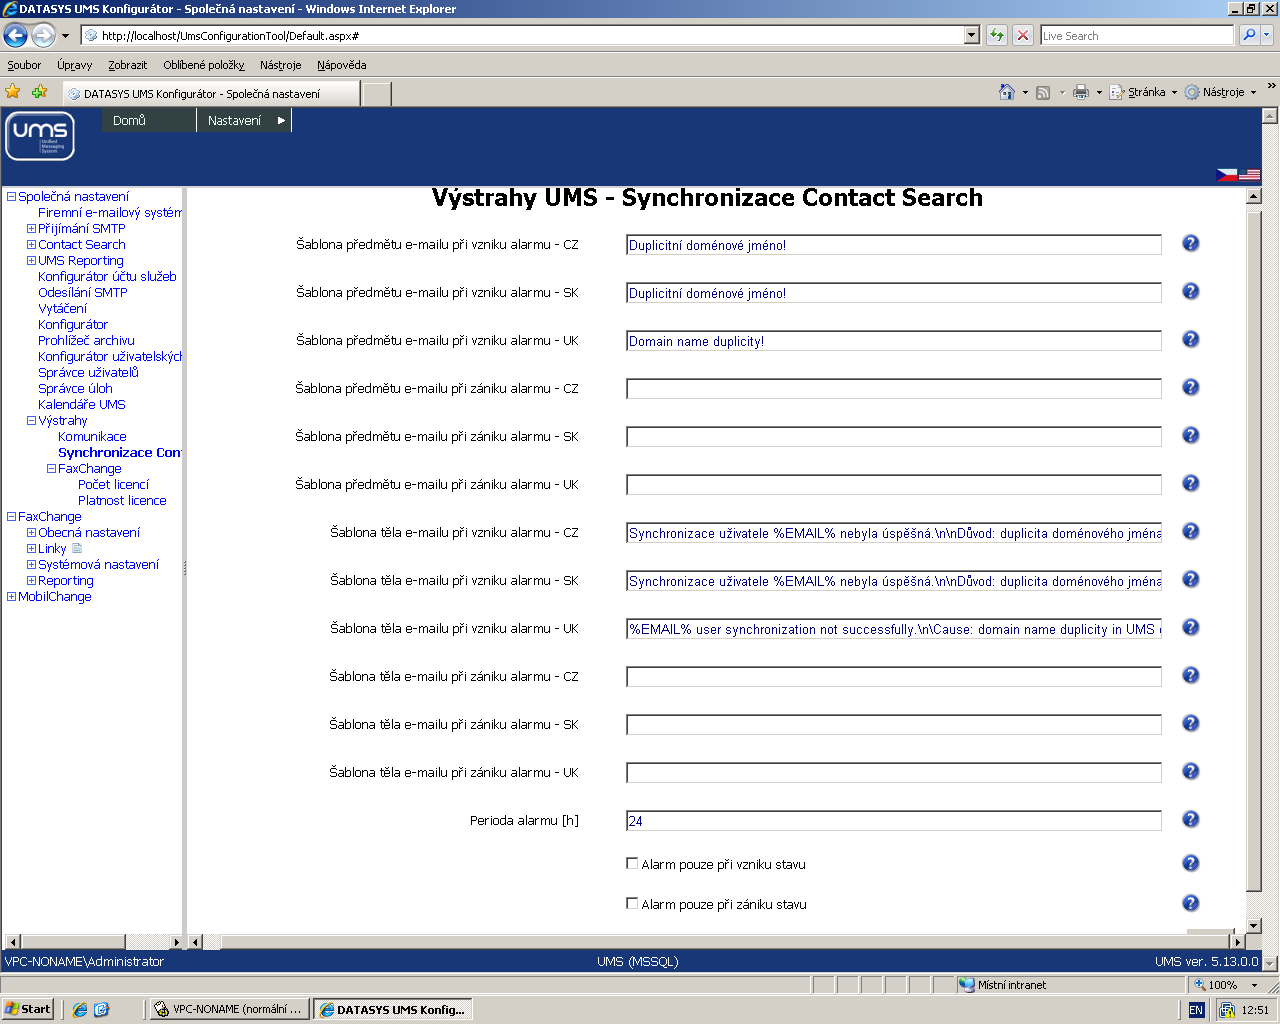The width and height of the screenshot is (1280, 1024).
Task: Open Konfigurátor účtu služeb page
Action: click(x=107, y=277)
